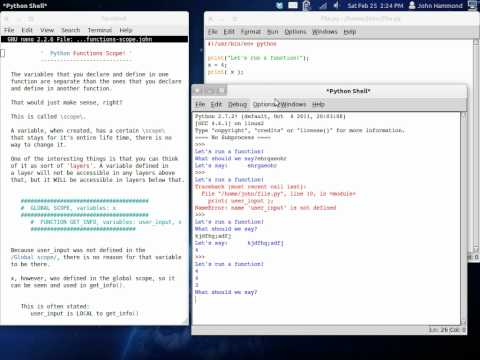
Task: Click the 'No Subprocess' line in the shell
Action: tap(233, 137)
